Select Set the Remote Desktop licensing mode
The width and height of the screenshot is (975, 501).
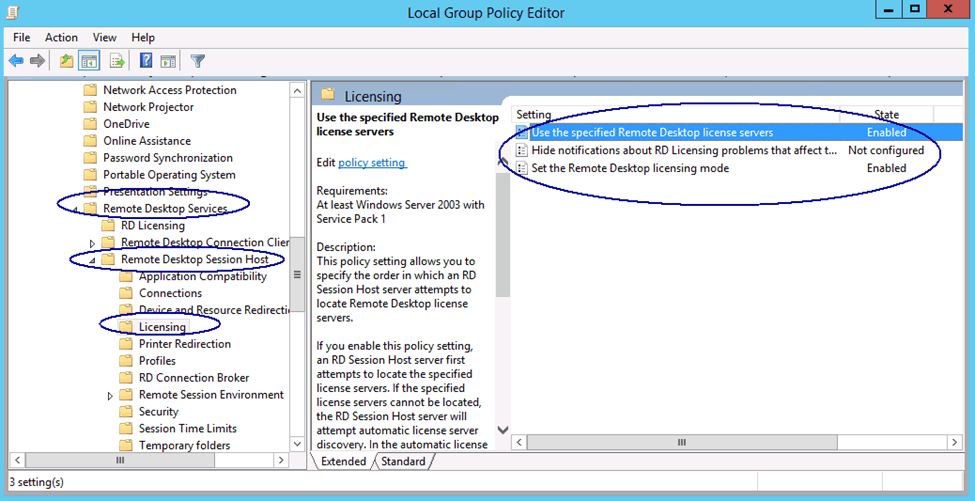630,168
